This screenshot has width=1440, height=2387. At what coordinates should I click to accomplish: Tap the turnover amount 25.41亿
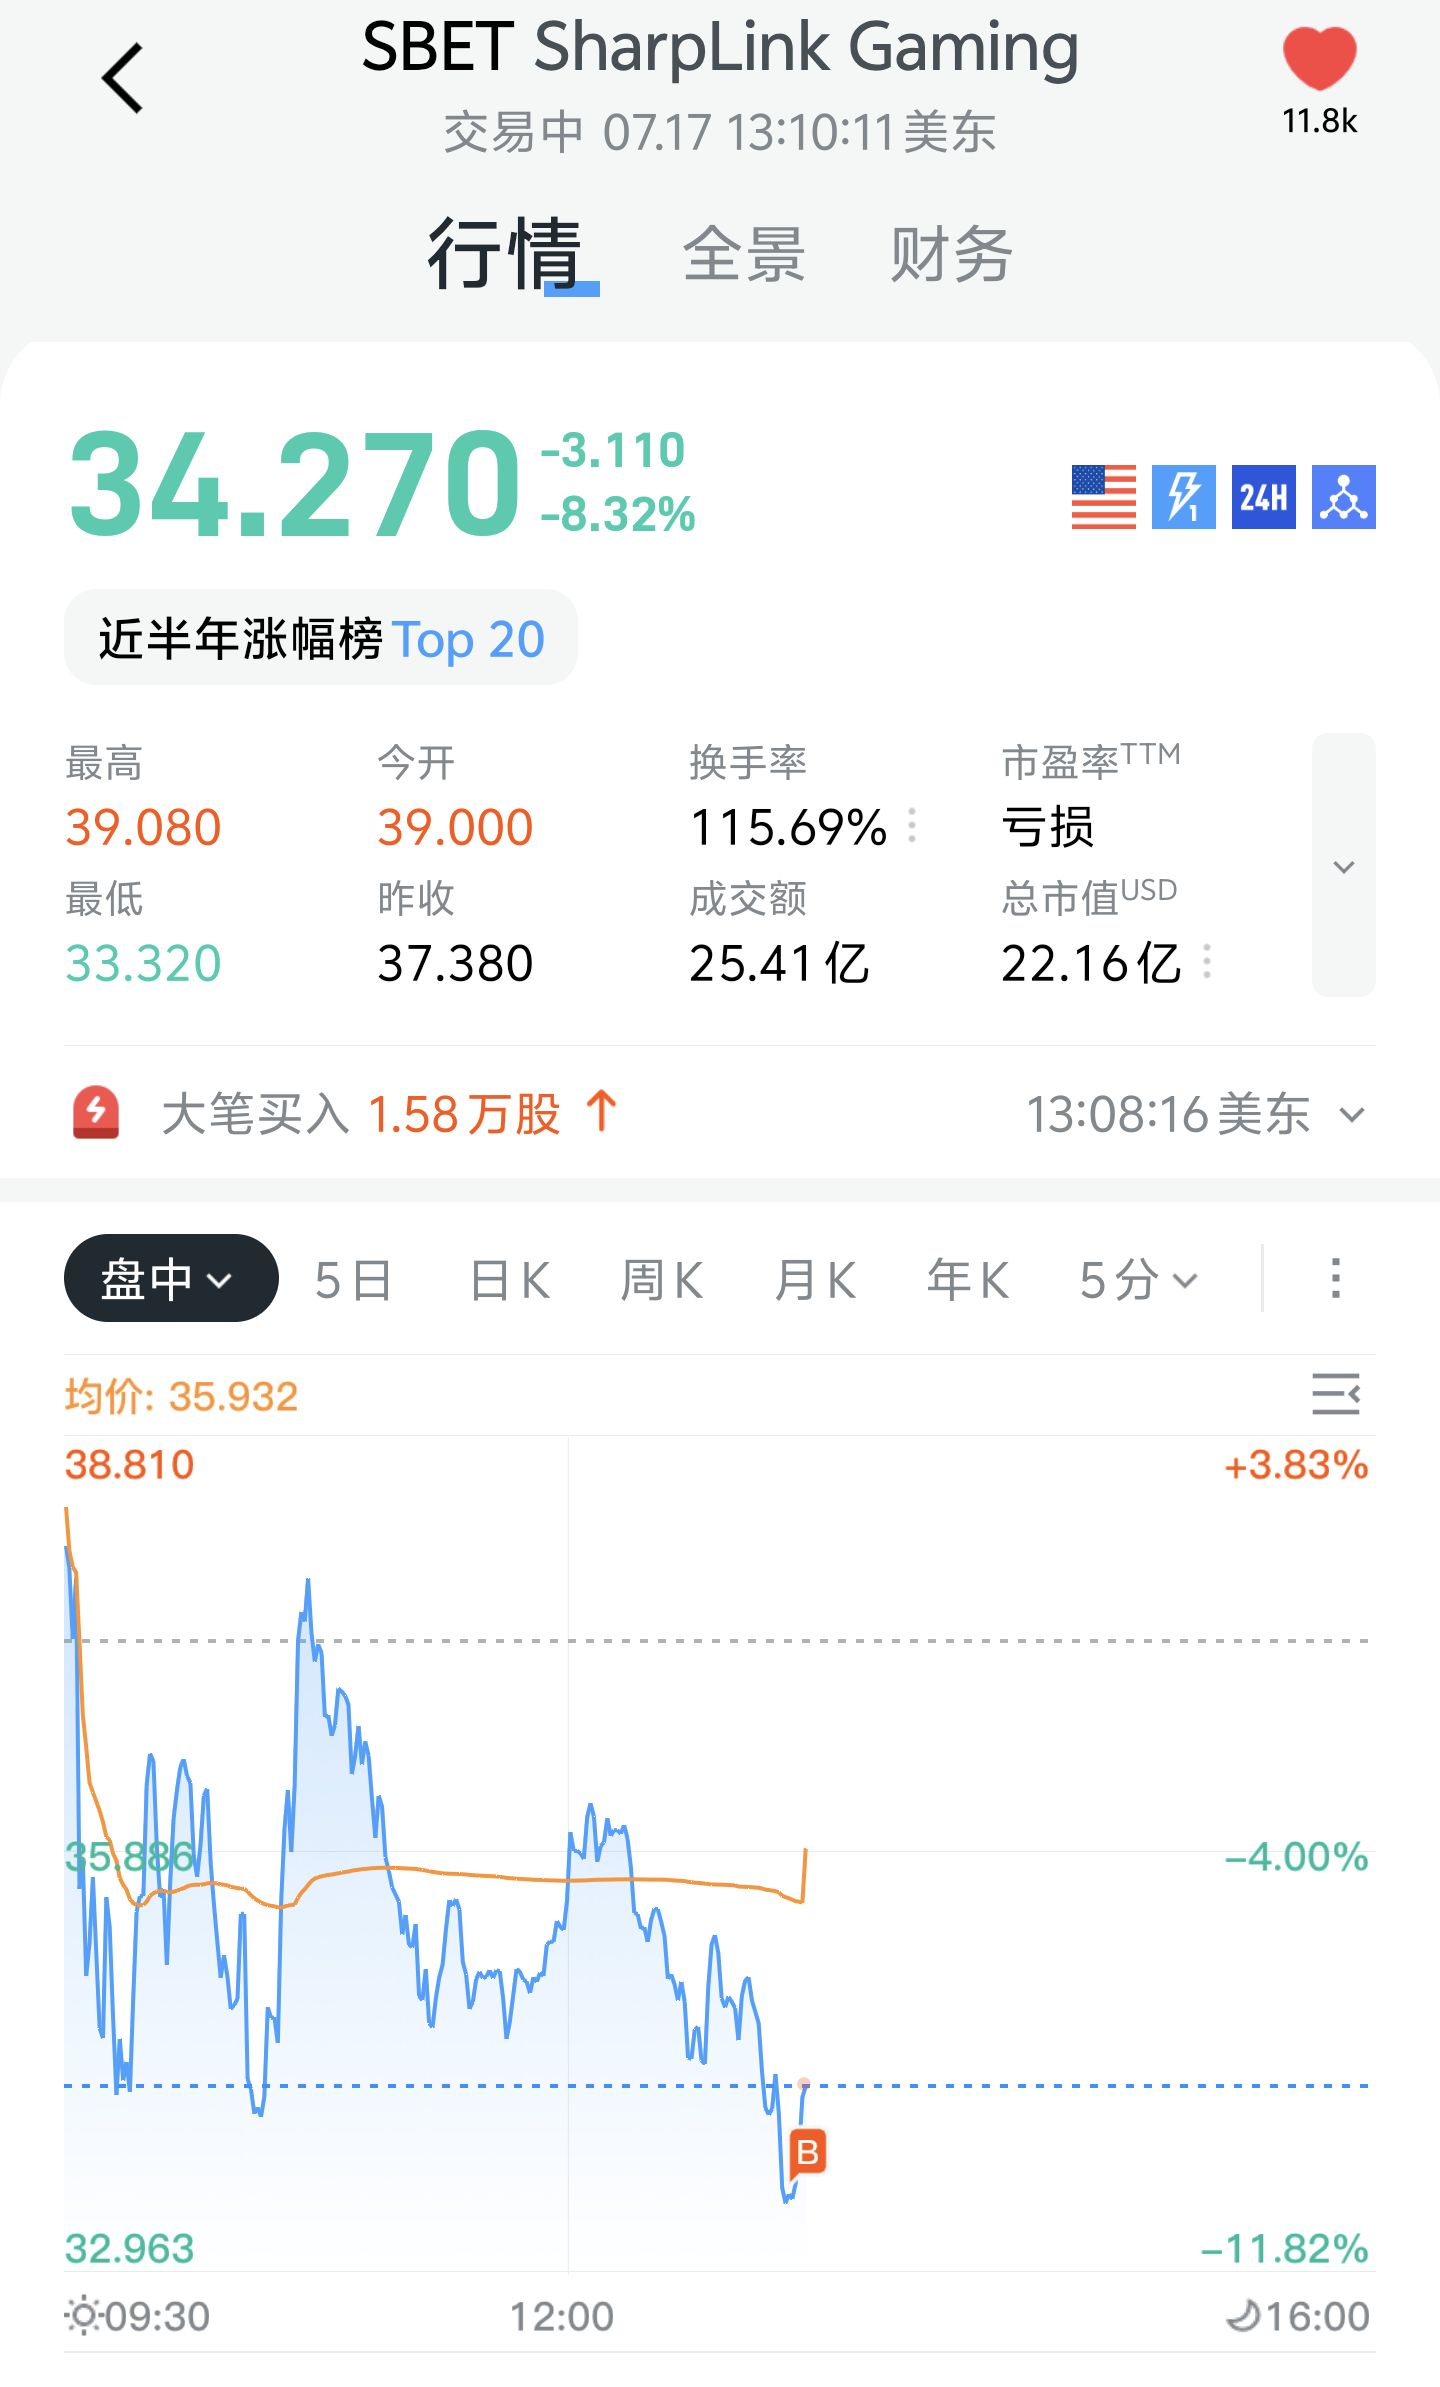[779, 963]
